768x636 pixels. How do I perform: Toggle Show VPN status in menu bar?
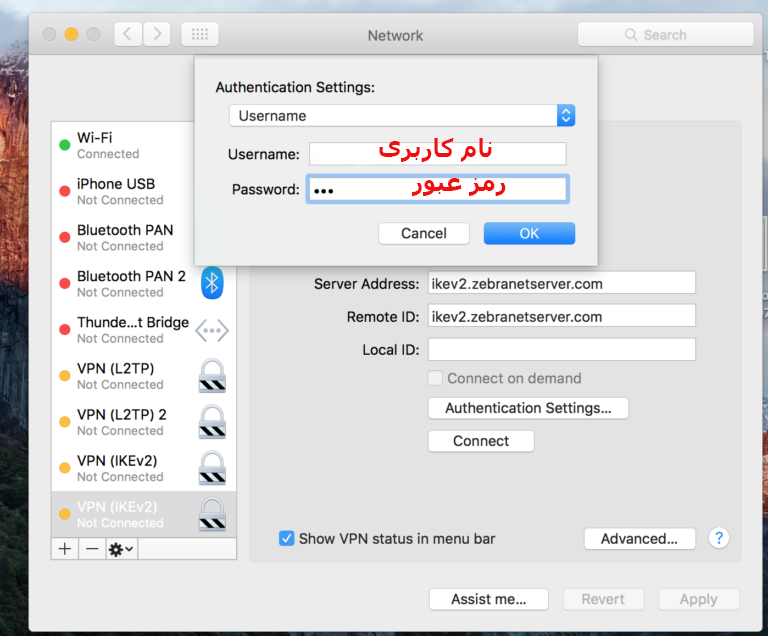[x=287, y=539]
